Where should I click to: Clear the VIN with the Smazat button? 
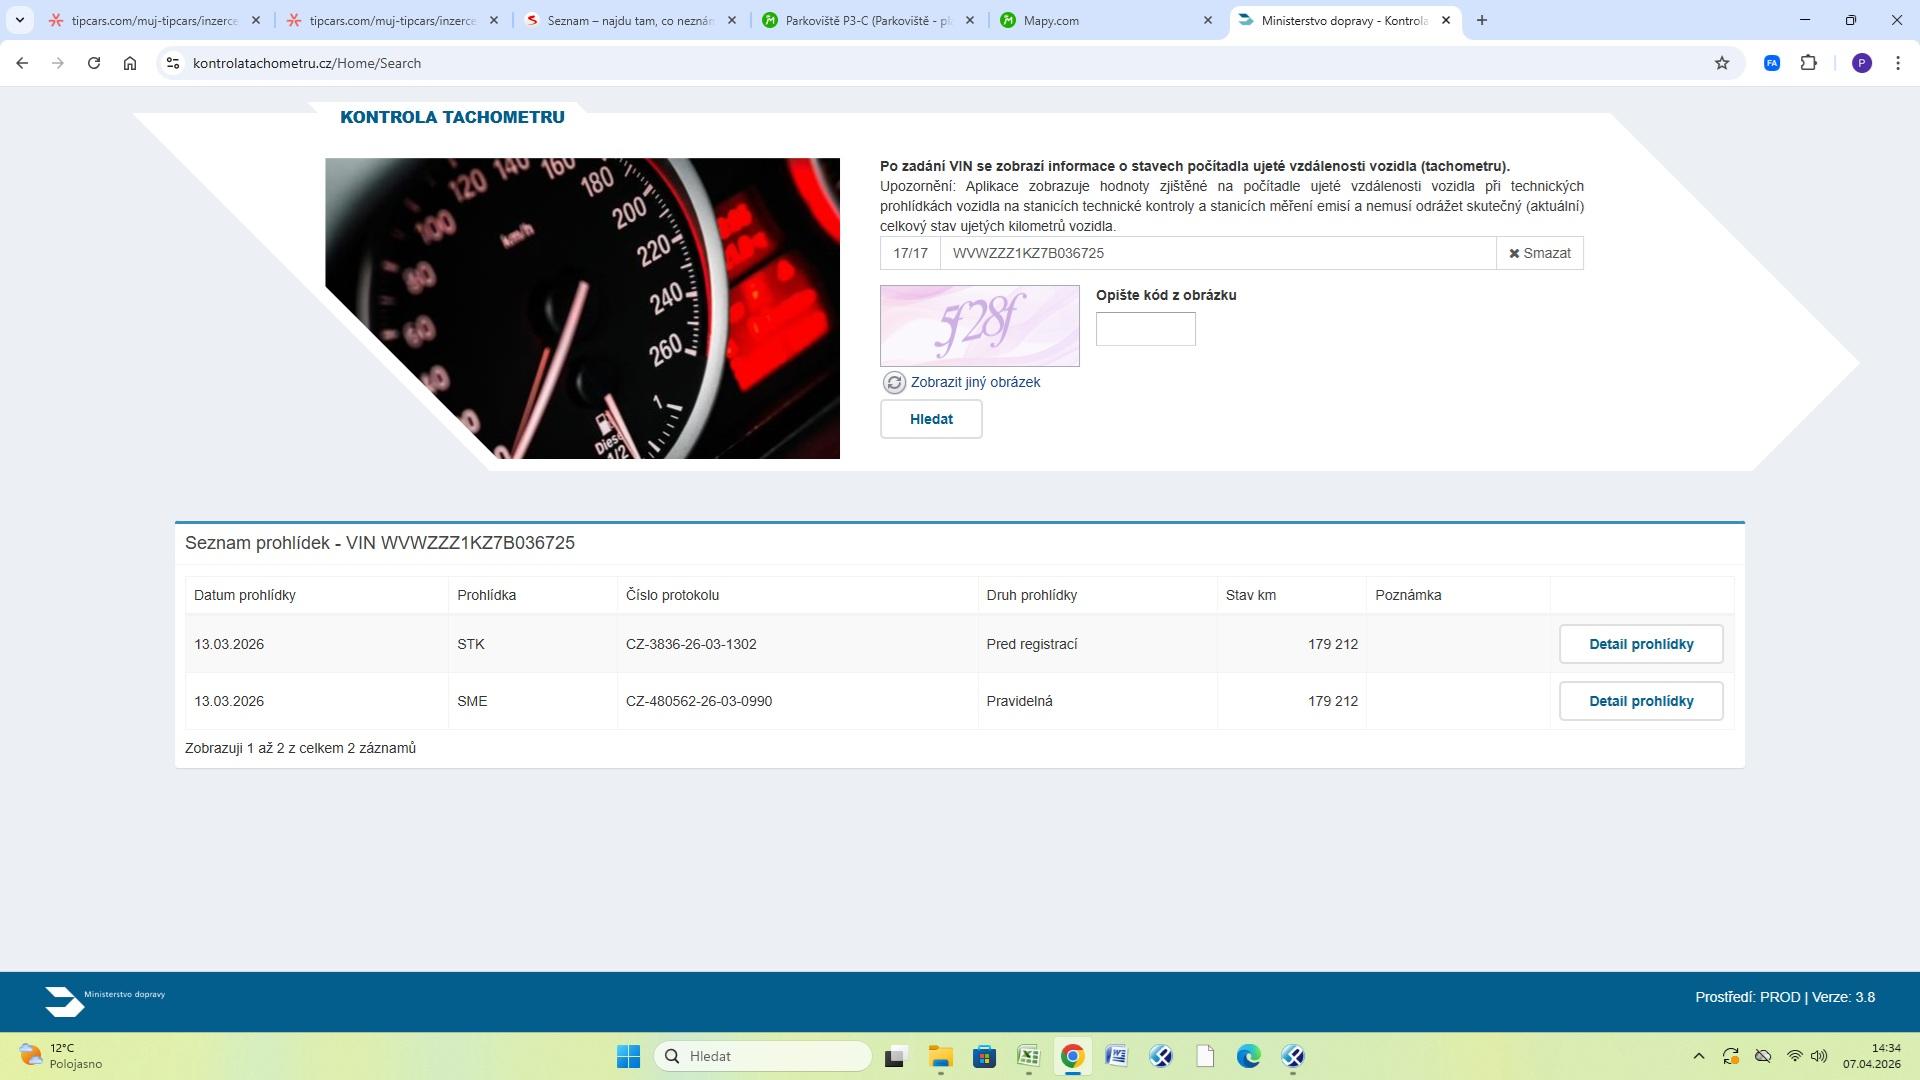pos(1539,253)
